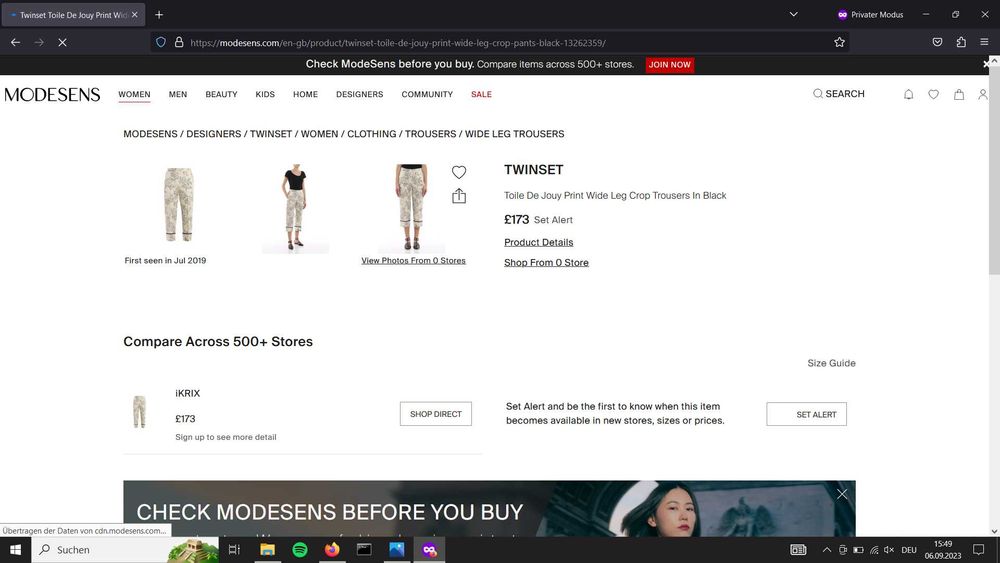Open BEAUTY navigation menu
Image resolution: width=1000 pixels, height=563 pixels.
pyautogui.click(x=221, y=94)
